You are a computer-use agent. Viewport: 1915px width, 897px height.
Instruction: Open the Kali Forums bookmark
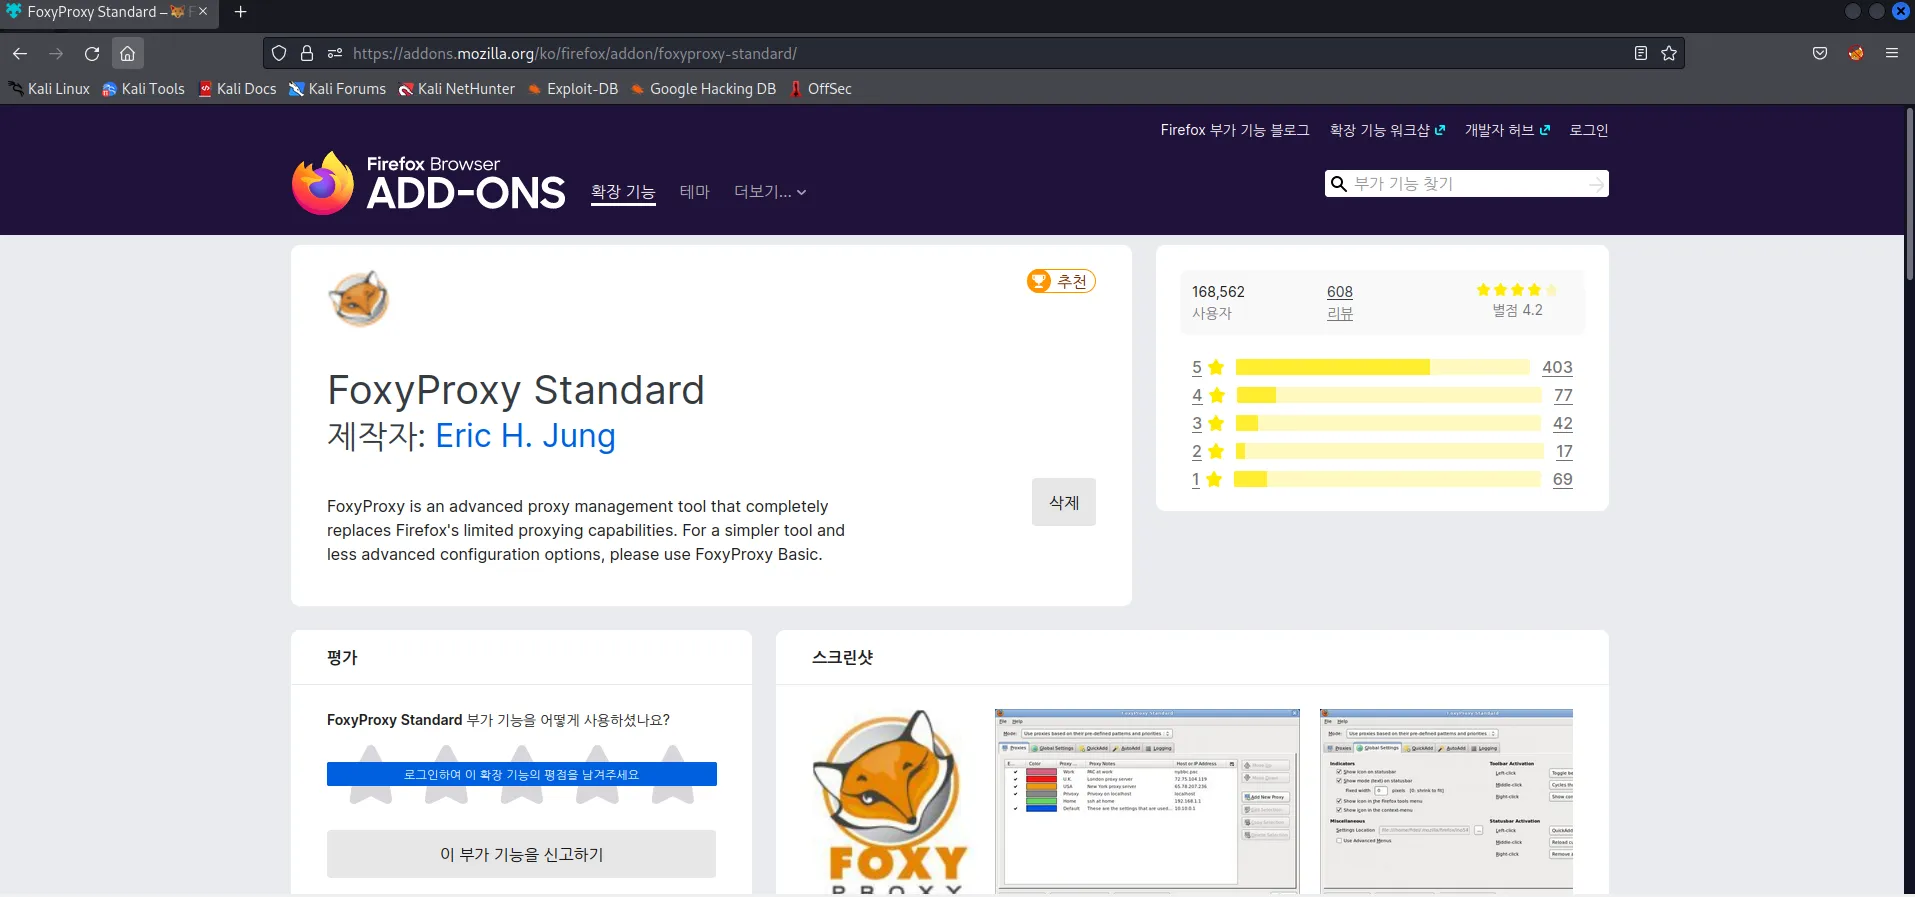pyautogui.click(x=337, y=89)
